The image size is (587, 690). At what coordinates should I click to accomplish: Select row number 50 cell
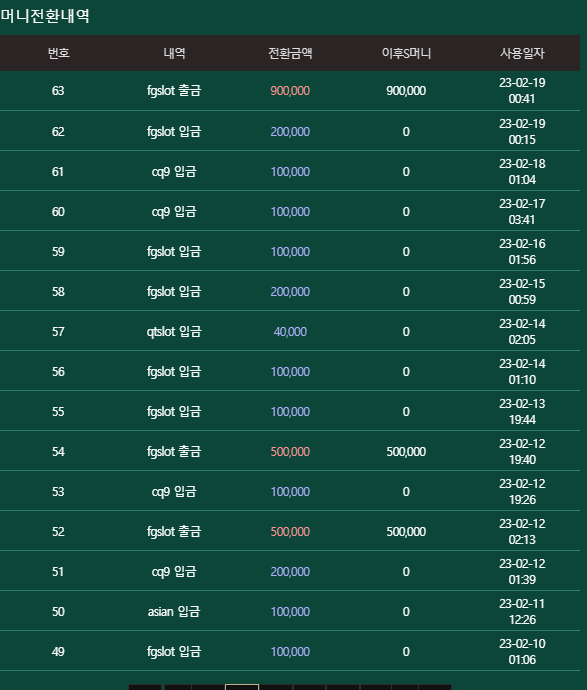tap(58, 612)
